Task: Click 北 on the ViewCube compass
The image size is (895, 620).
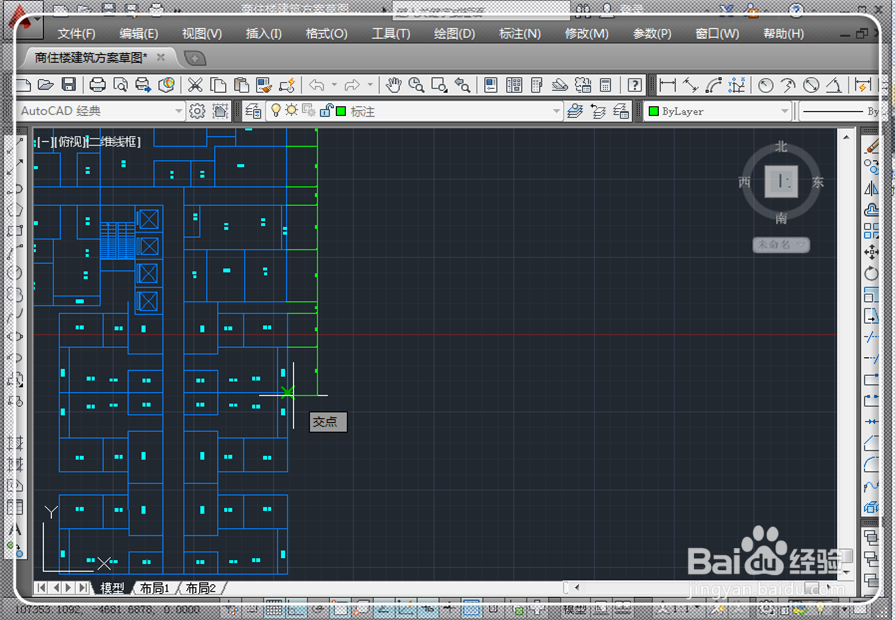Action: pyautogui.click(x=781, y=147)
